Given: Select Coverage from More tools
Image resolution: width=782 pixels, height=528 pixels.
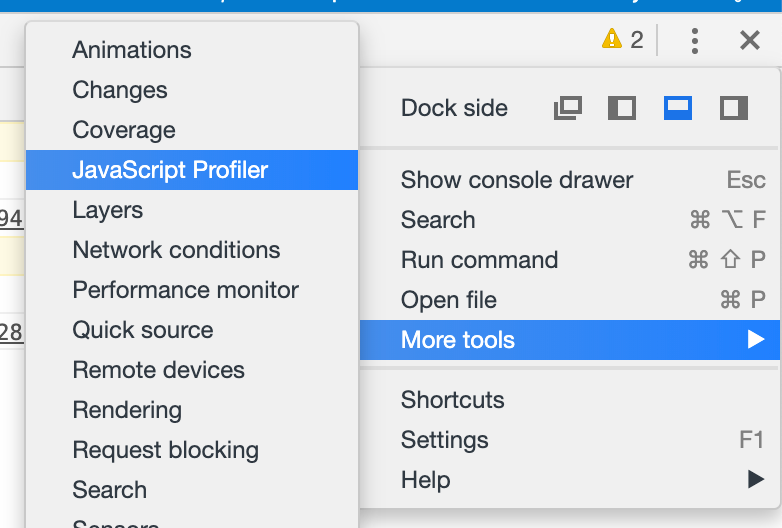Looking at the screenshot, I should click(x=192, y=130).
